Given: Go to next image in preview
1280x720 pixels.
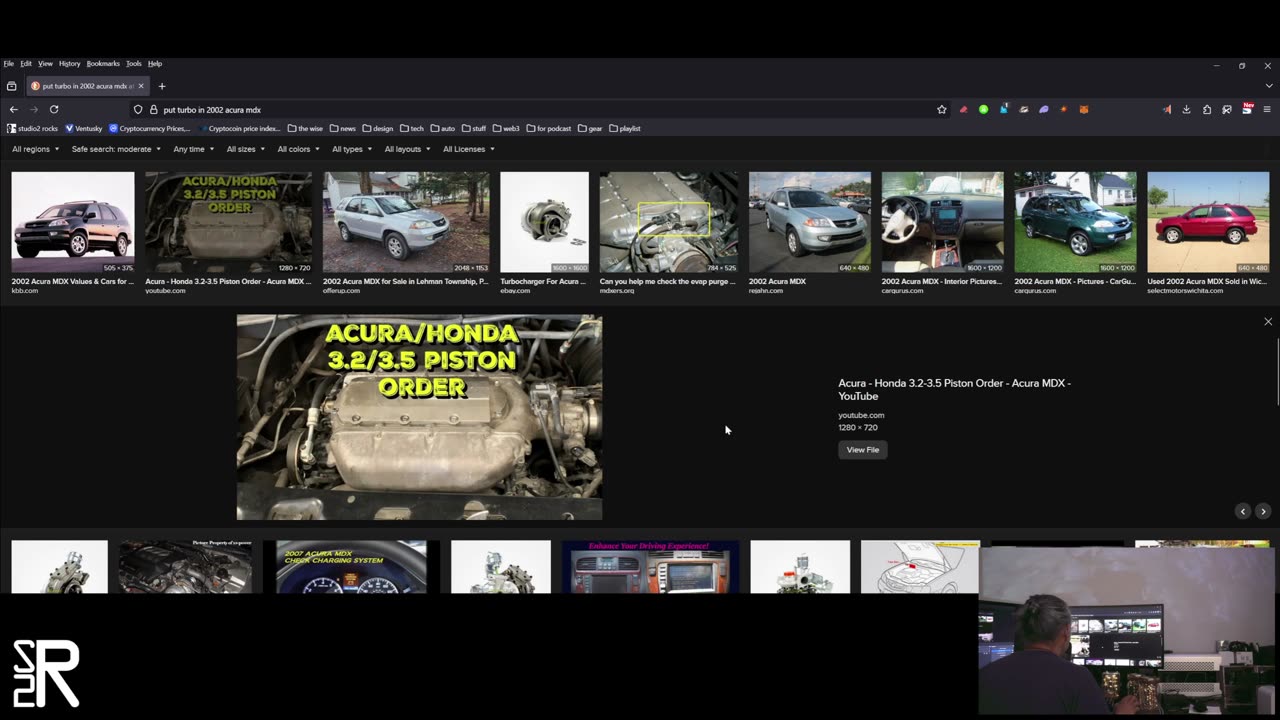Looking at the screenshot, I should coord(1263,511).
